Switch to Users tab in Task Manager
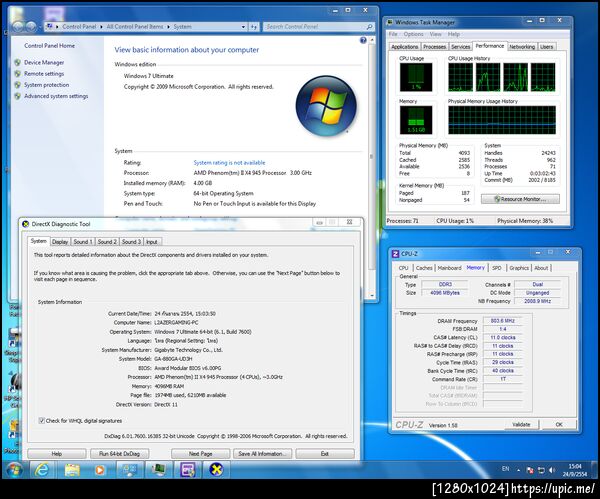The image size is (600, 499). point(546,47)
